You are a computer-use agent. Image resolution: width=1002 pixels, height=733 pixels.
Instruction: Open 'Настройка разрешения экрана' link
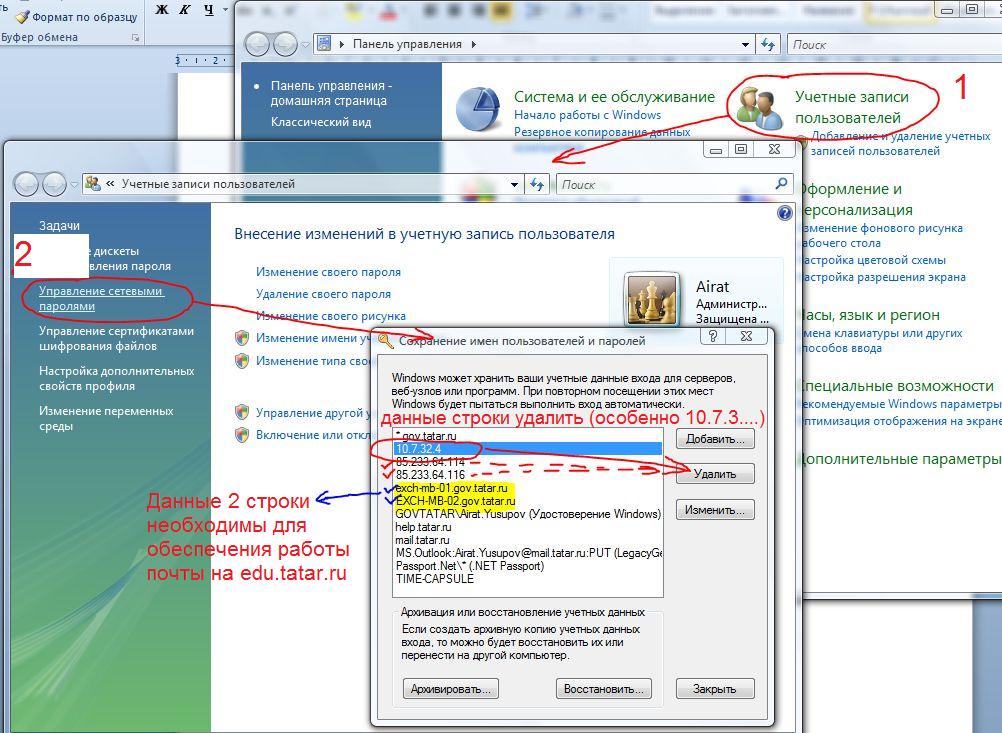pyautogui.click(x=882, y=277)
